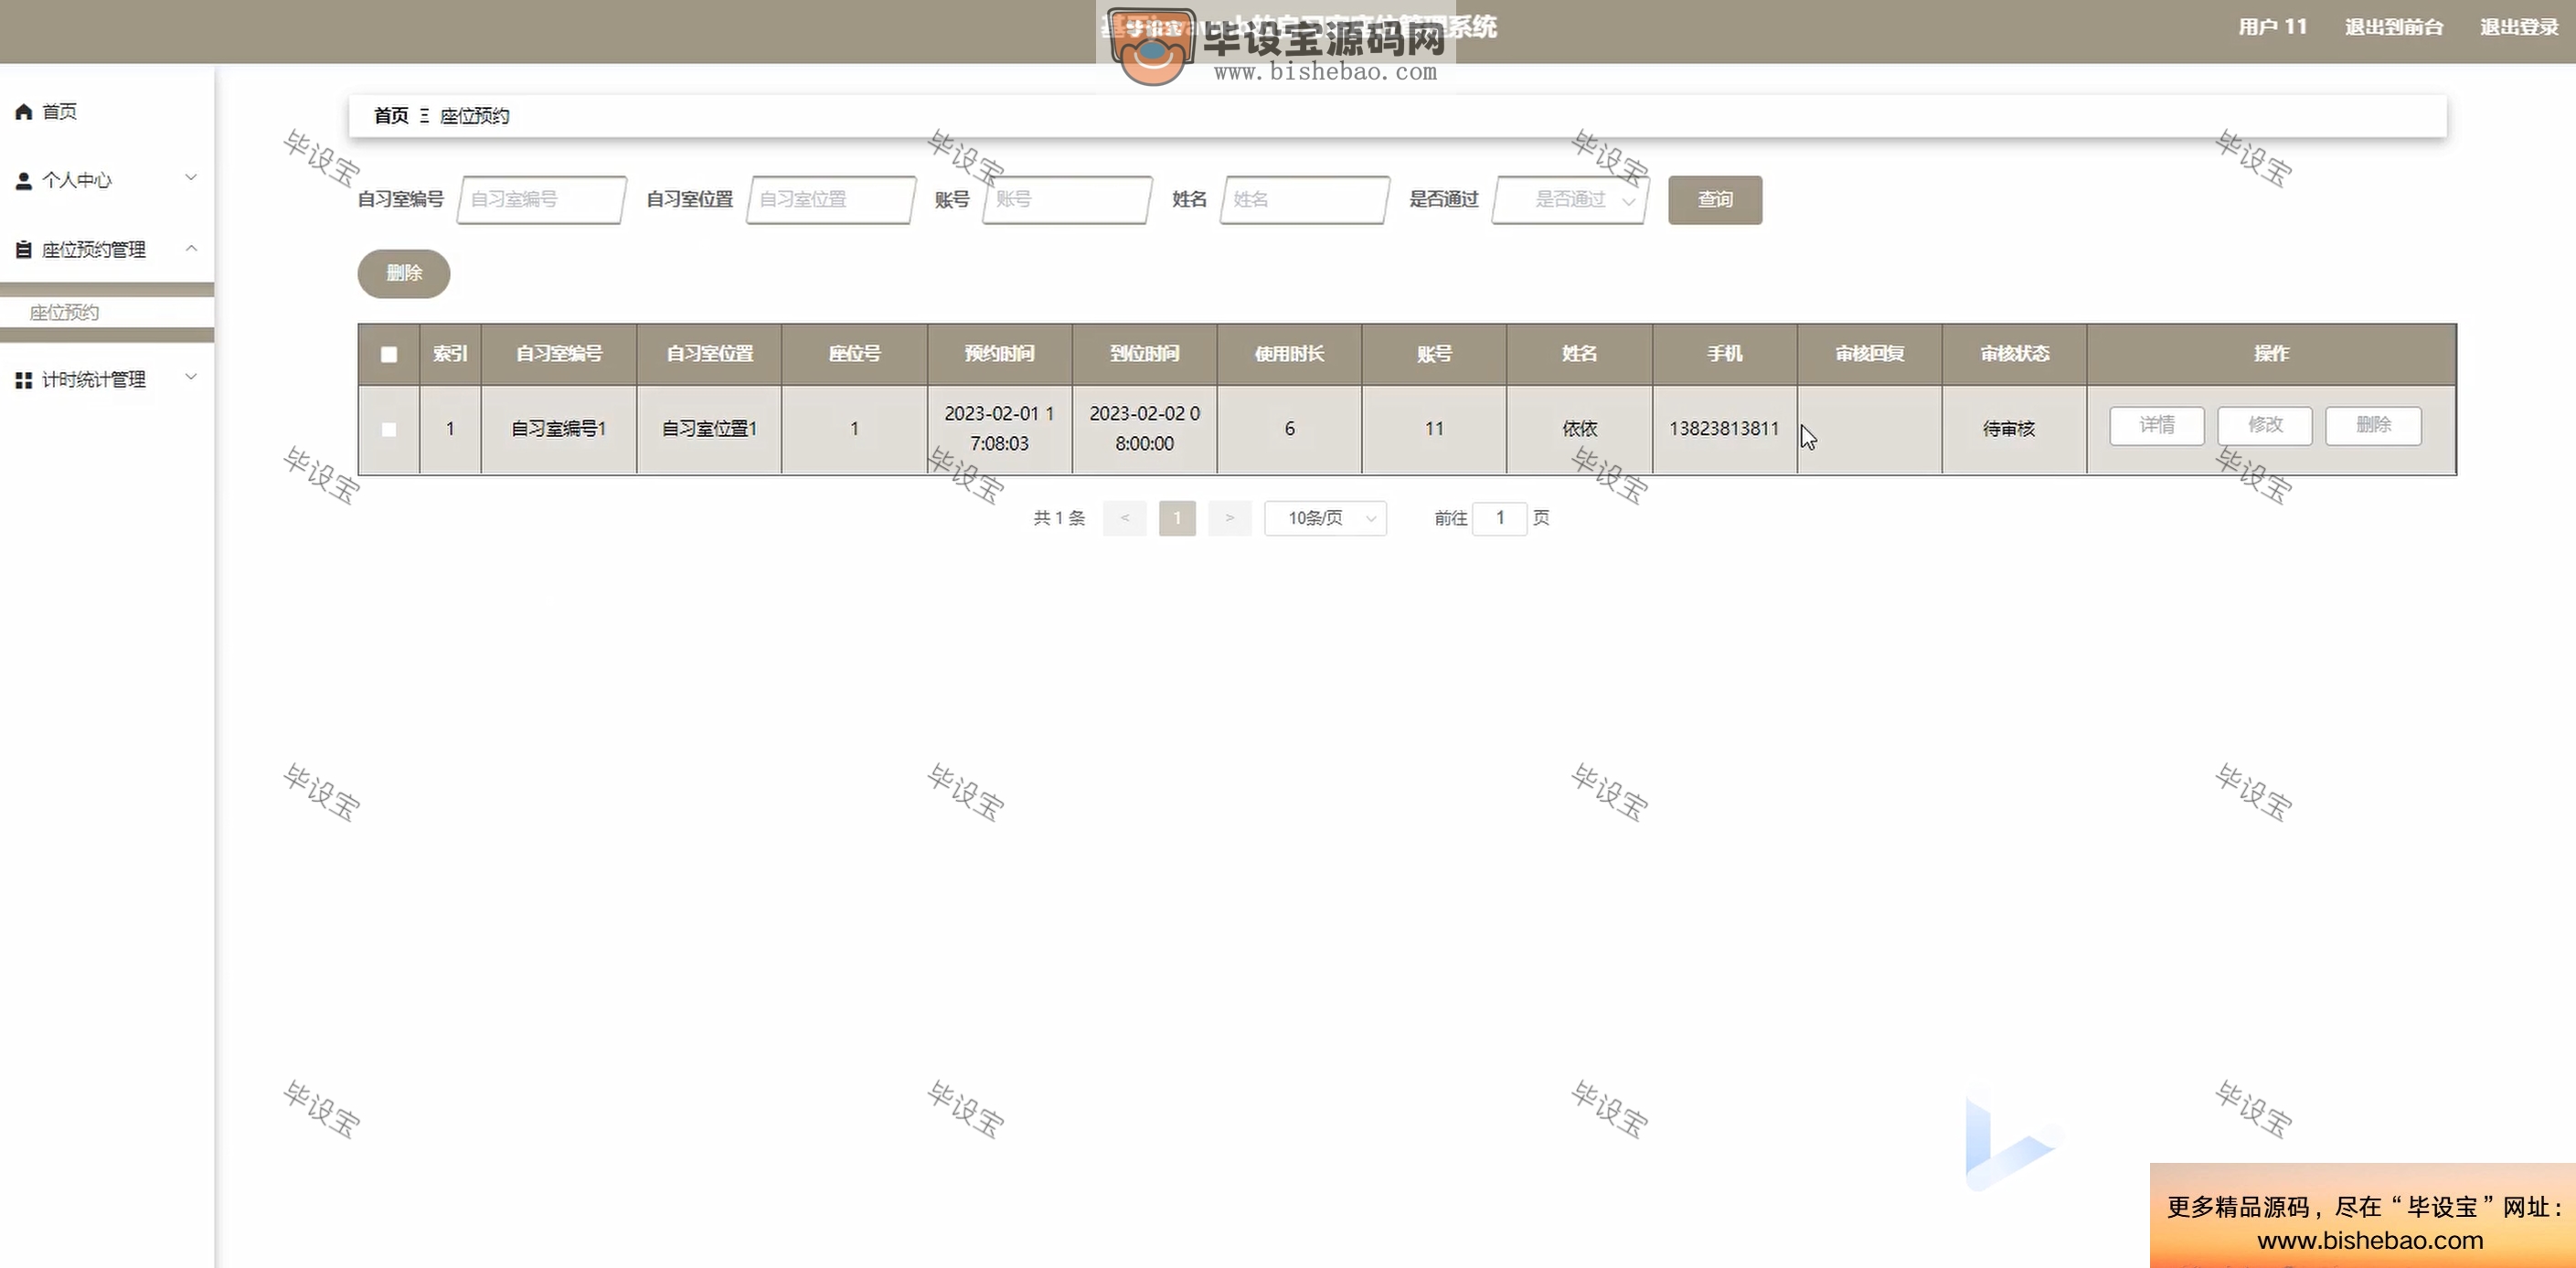Click the 查询 search button

point(1714,199)
